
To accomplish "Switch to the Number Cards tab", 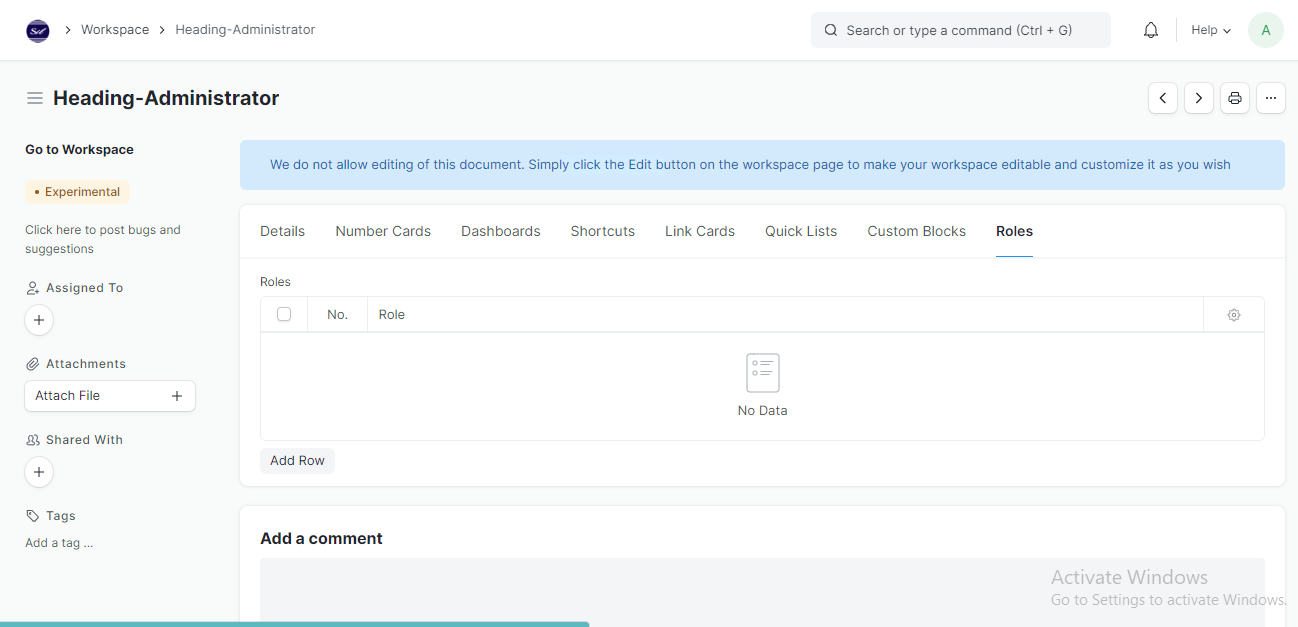I will pyautogui.click(x=383, y=231).
